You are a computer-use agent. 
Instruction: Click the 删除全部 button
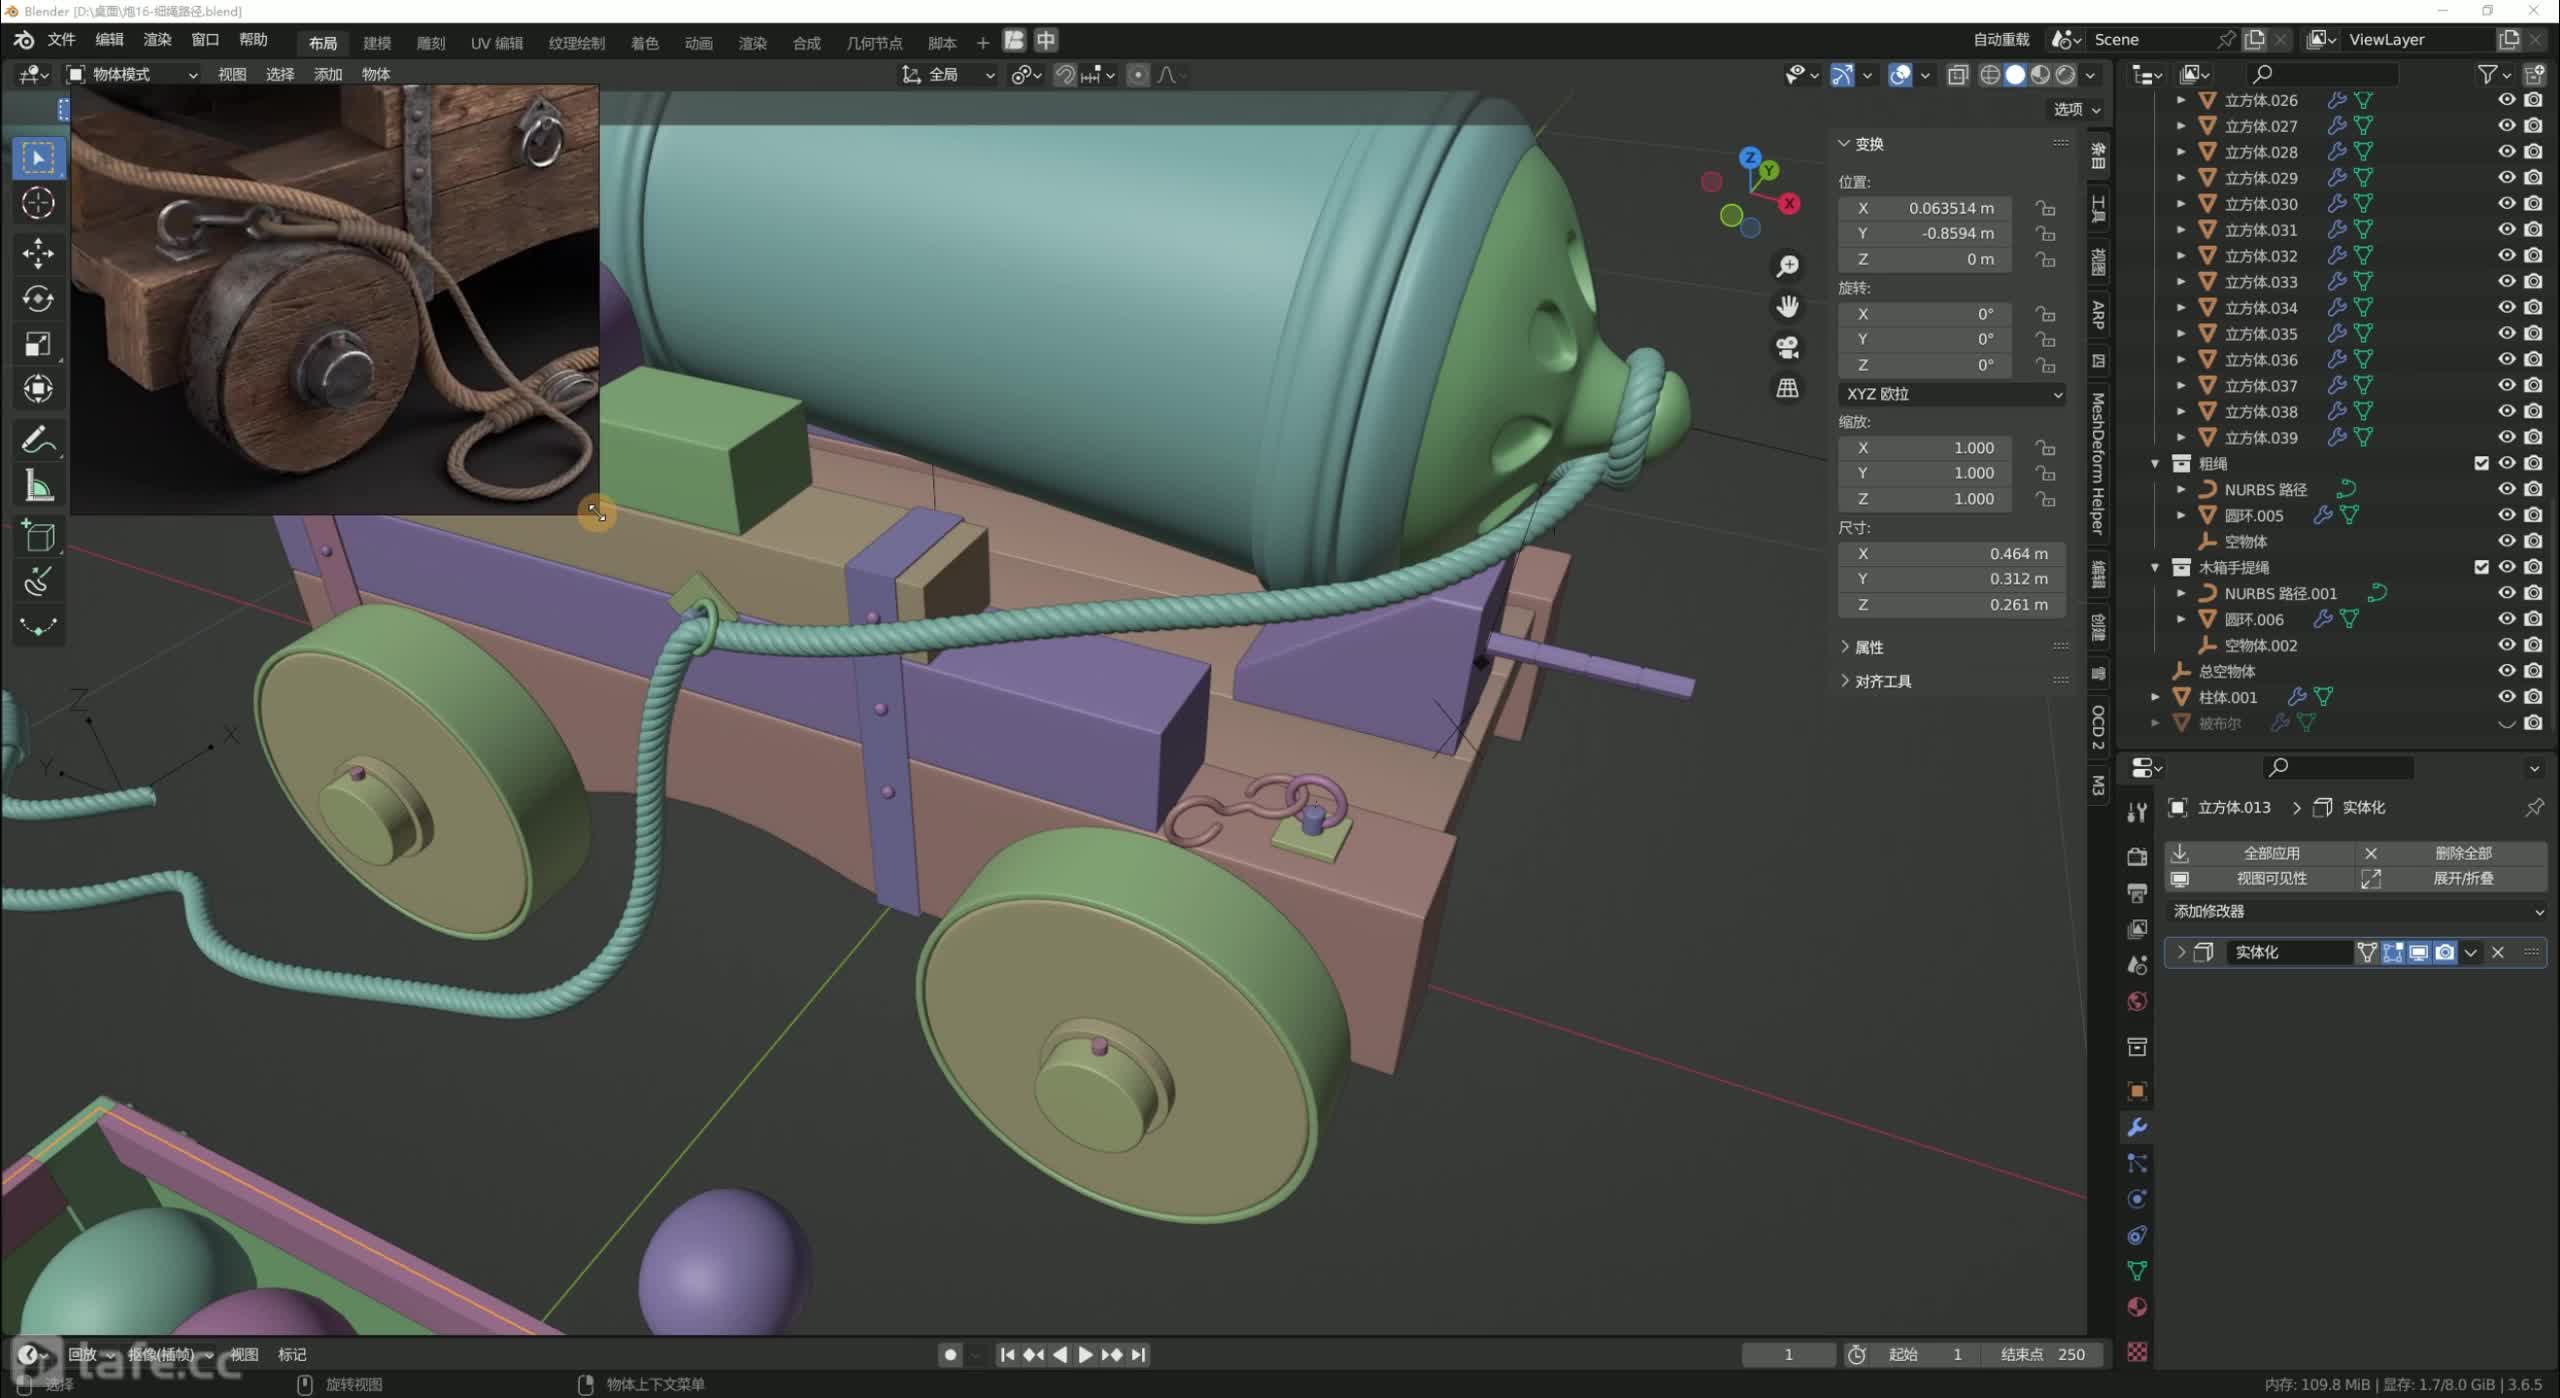tap(2451, 853)
